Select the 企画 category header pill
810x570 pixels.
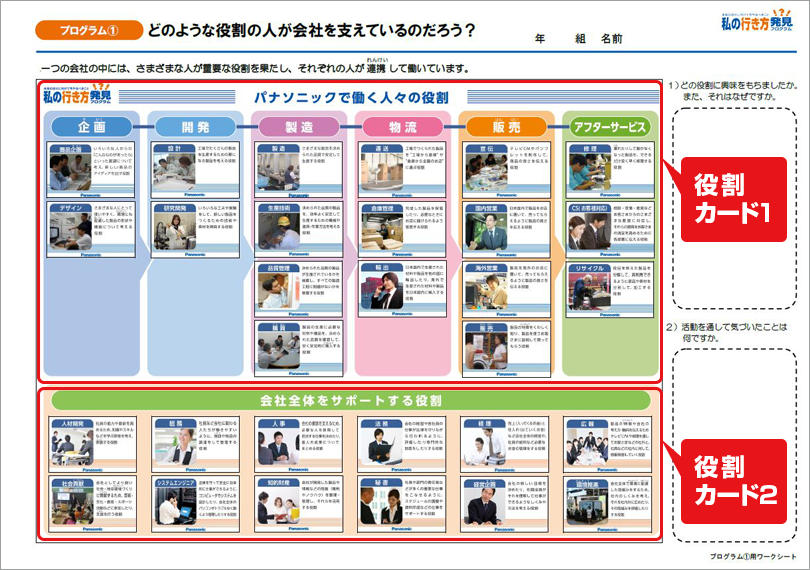[x=91, y=127]
